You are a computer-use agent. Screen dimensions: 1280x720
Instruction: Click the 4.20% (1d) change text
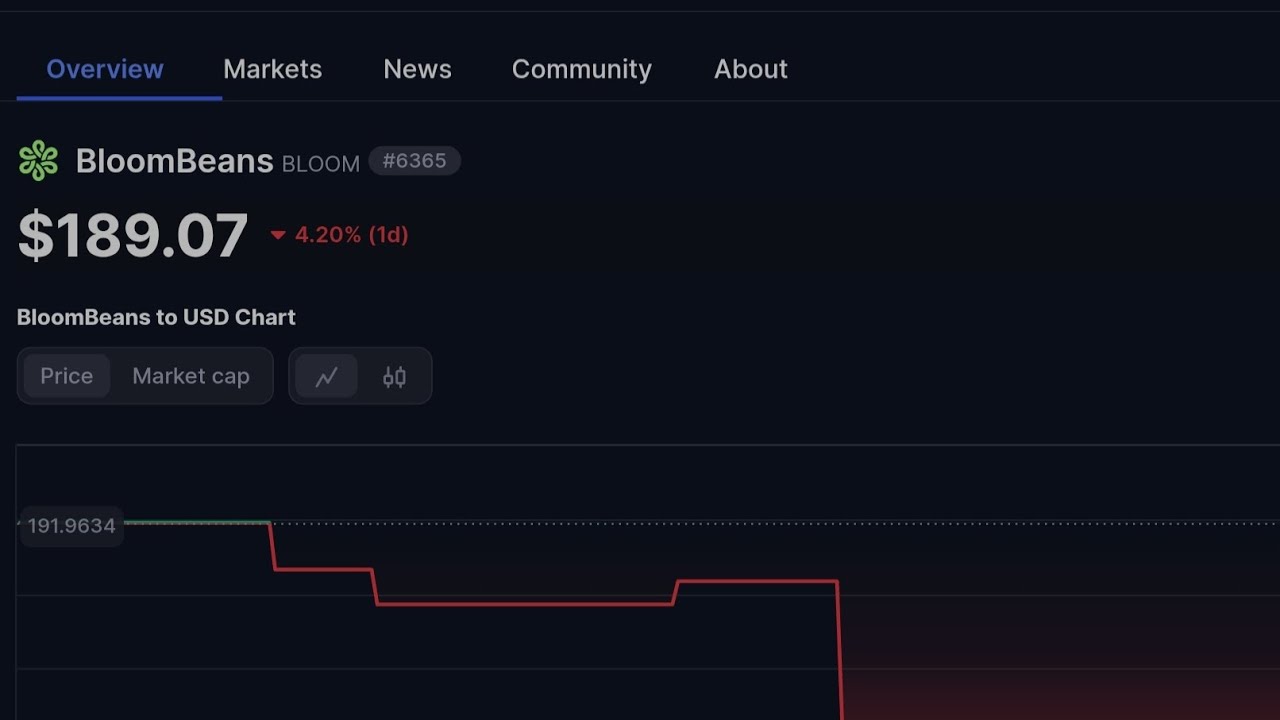coord(351,235)
